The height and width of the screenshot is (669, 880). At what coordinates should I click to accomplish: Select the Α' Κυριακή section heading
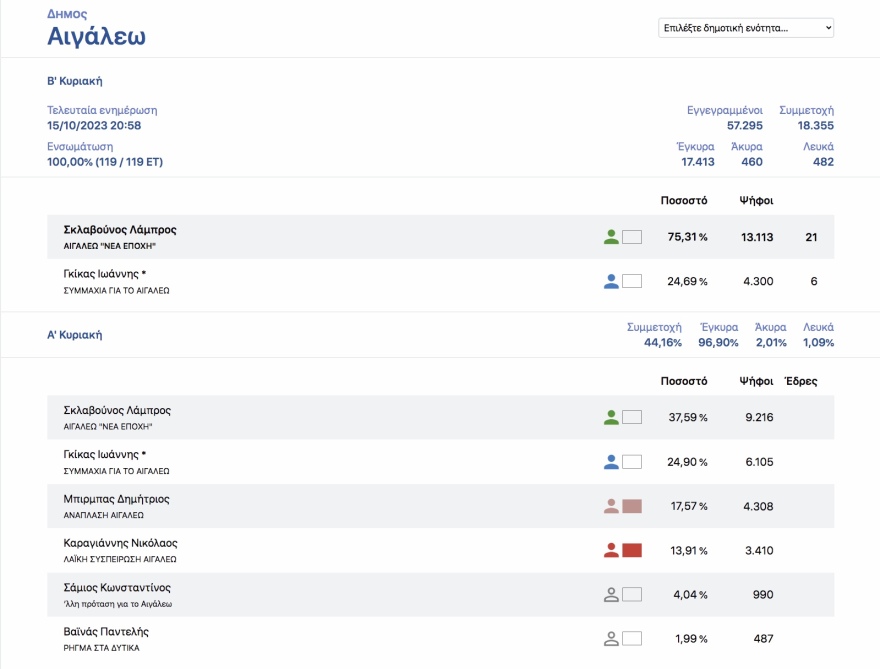pos(75,335)
